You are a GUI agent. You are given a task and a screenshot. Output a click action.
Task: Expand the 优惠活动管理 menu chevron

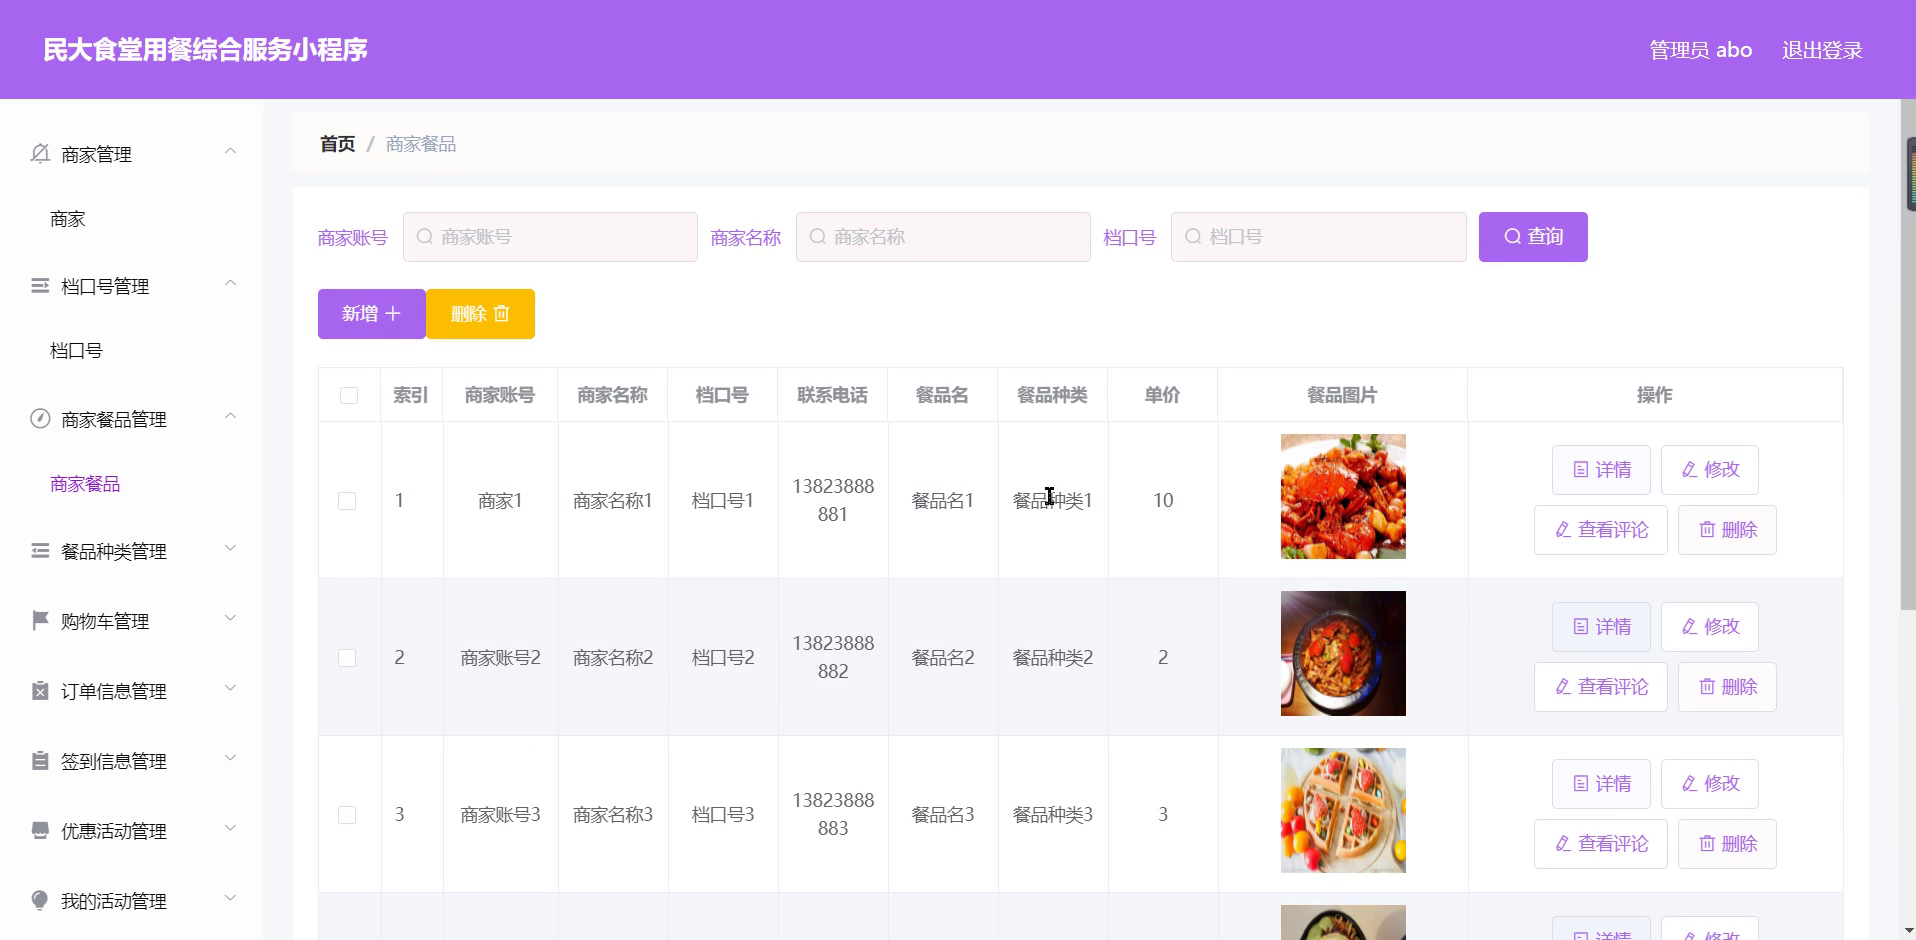(x=230, y=828)
